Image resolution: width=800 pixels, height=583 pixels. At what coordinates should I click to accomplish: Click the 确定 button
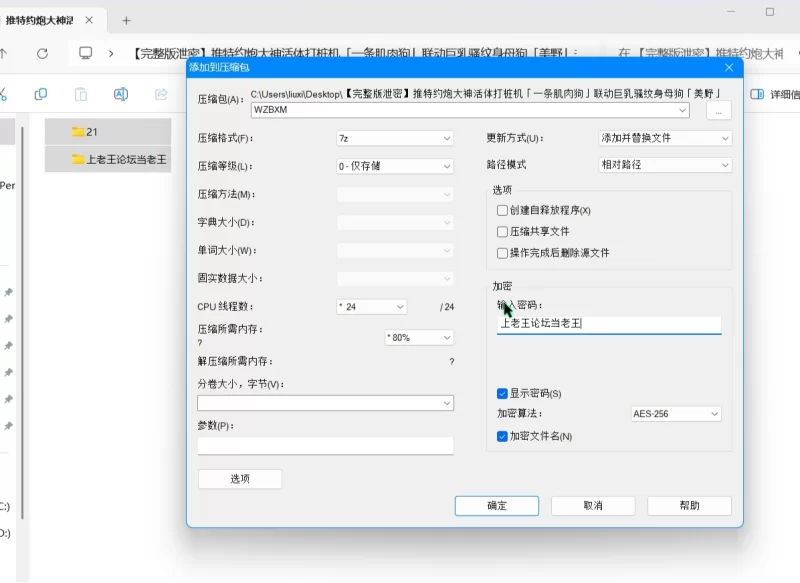pyautogui.click(x=497, y=505)
